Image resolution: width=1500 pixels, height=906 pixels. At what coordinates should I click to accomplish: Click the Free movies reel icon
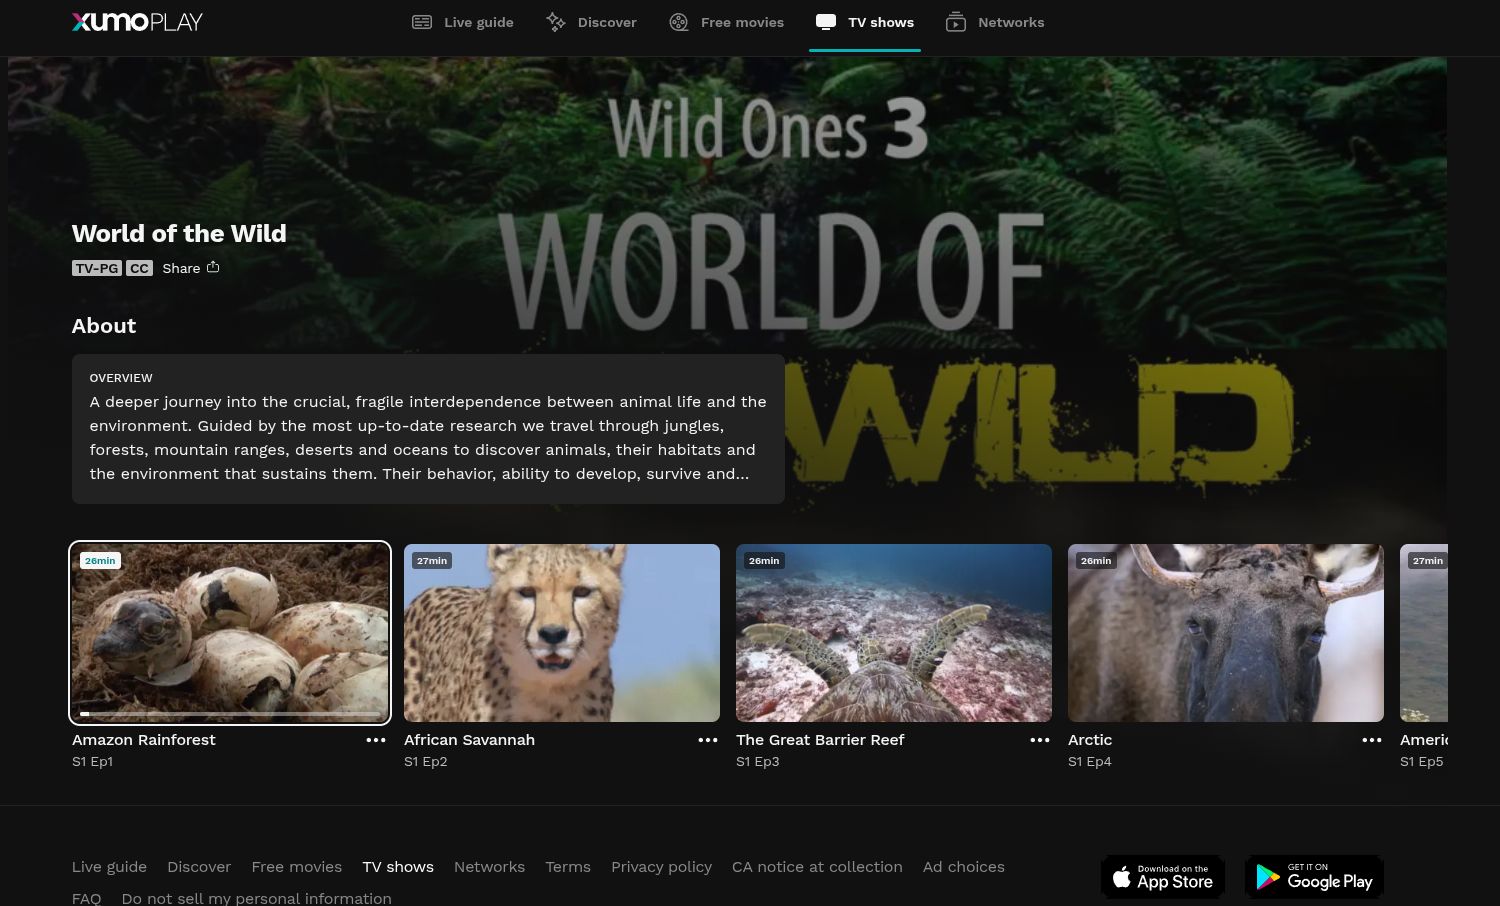pyautogui.click(x=679, y=22)
